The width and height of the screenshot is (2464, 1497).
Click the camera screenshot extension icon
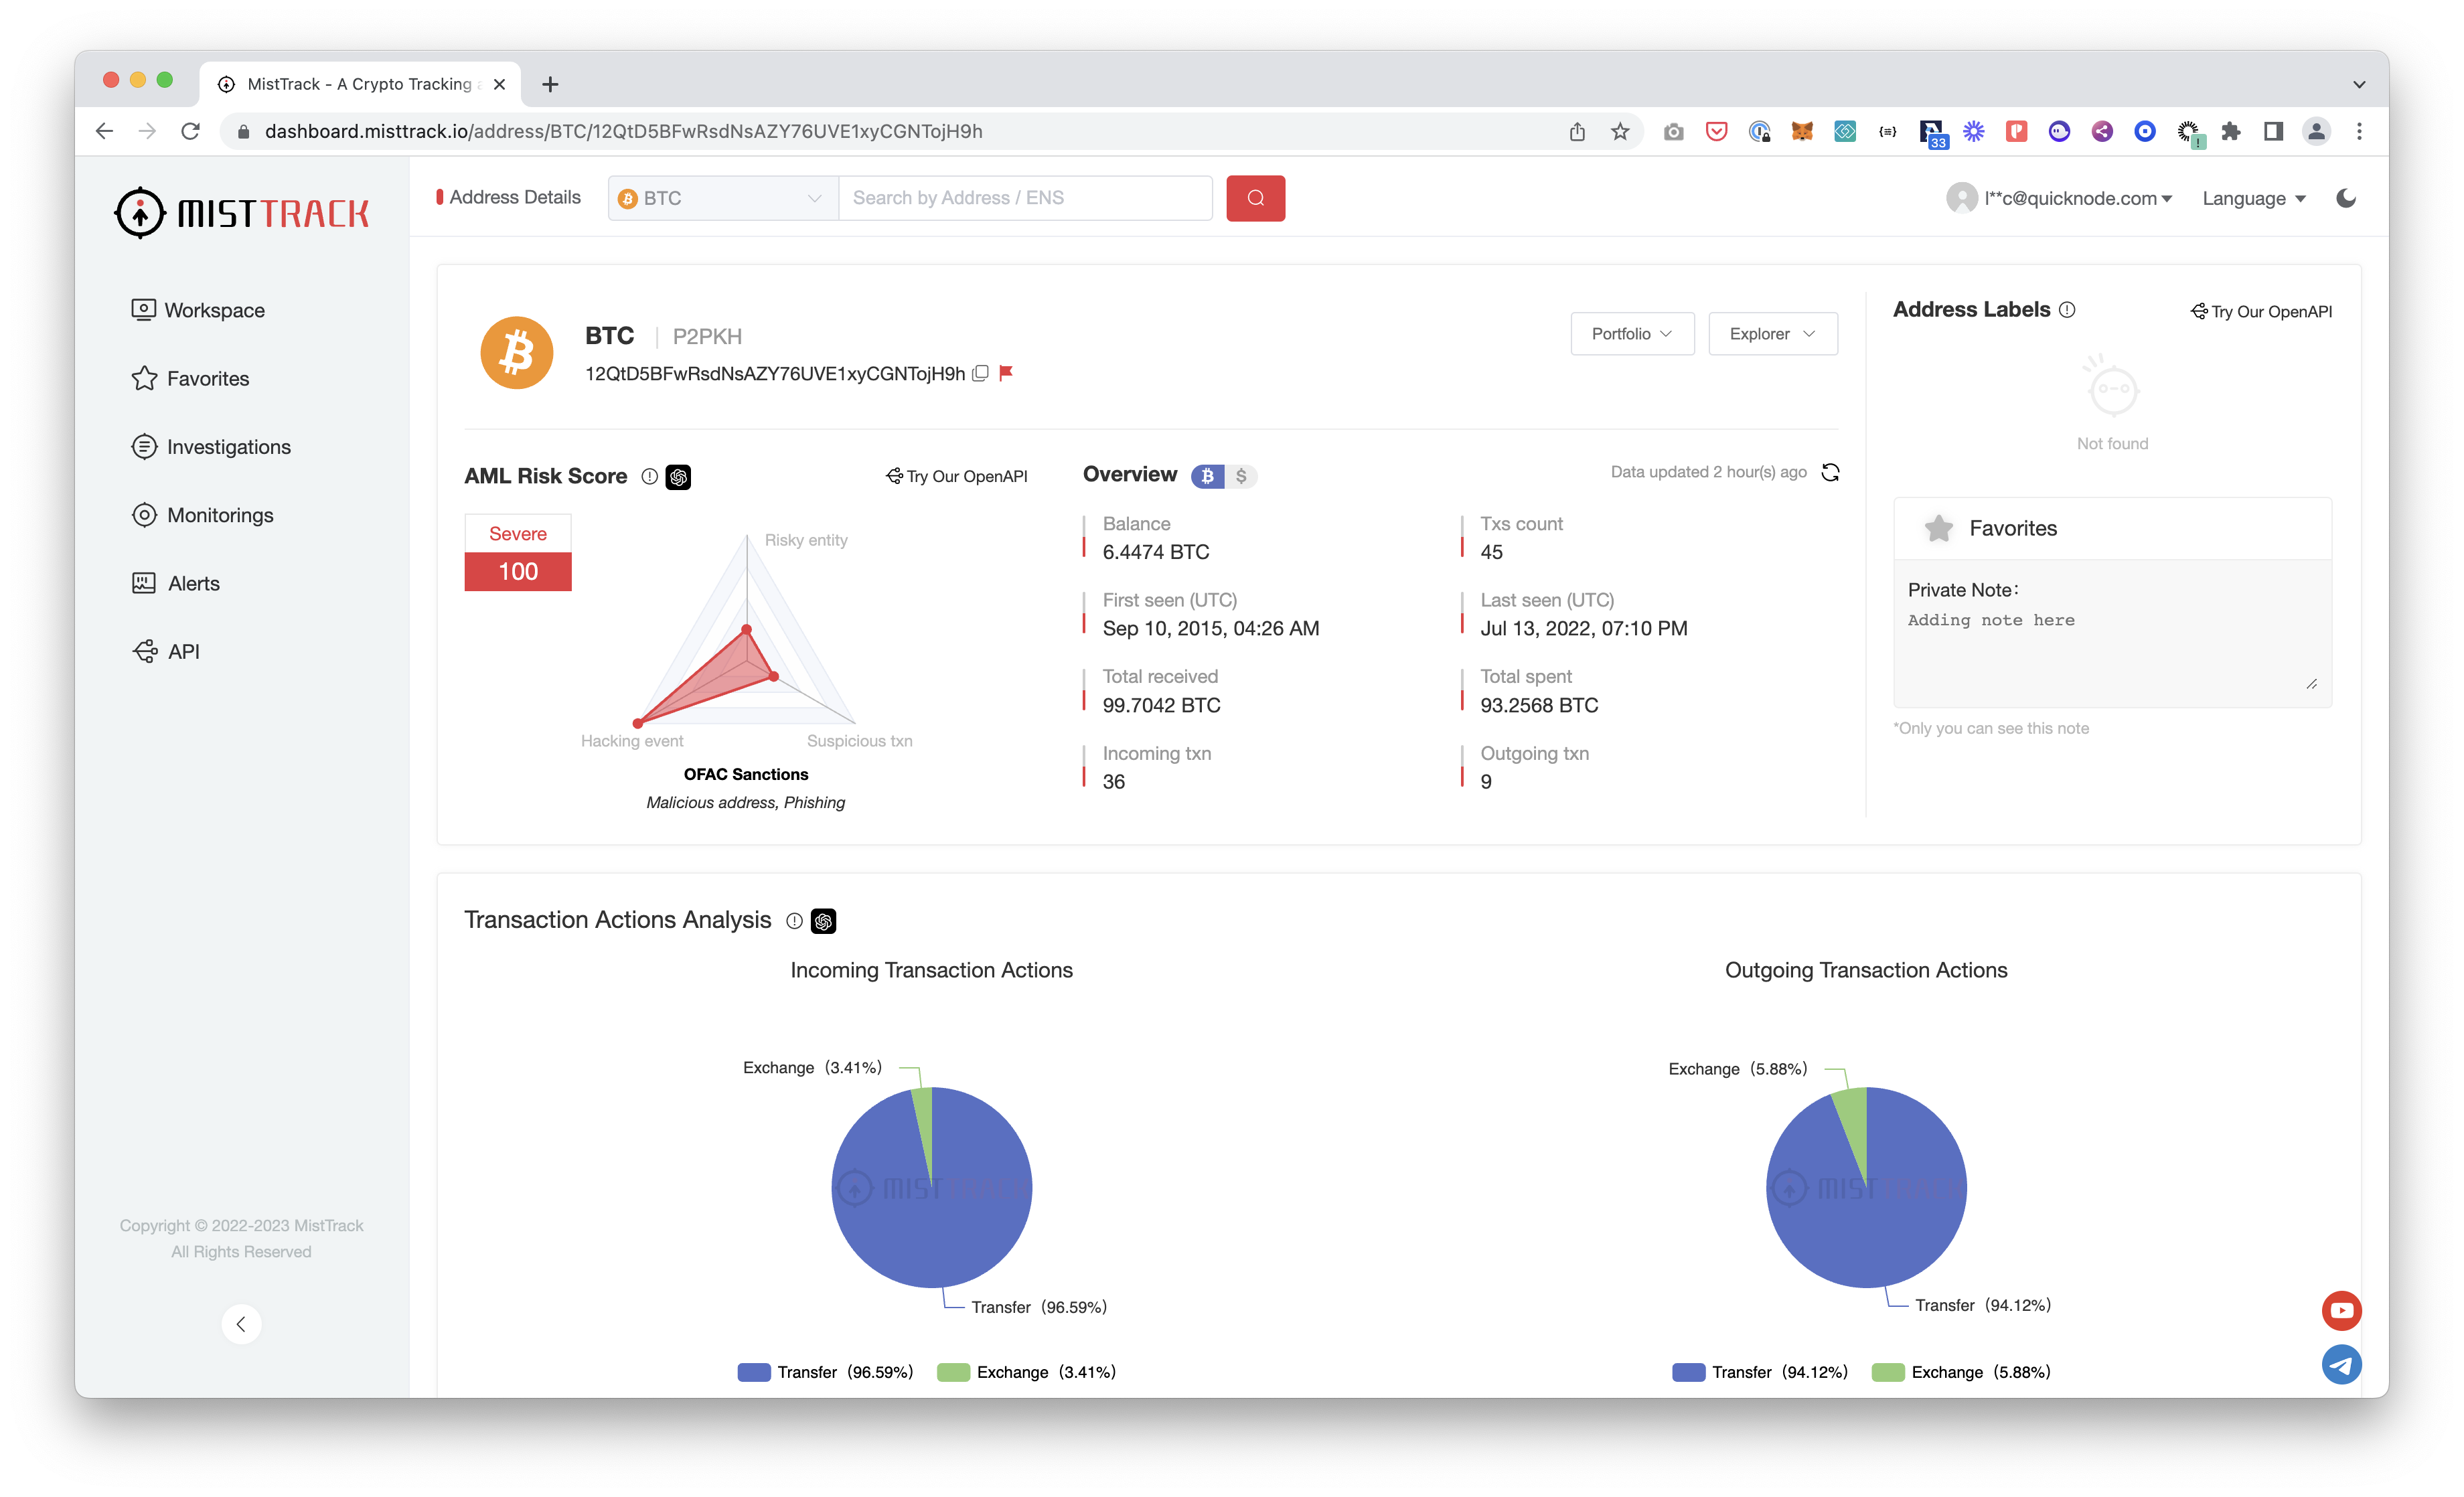pyautogui.click(x=1673, y=131)
